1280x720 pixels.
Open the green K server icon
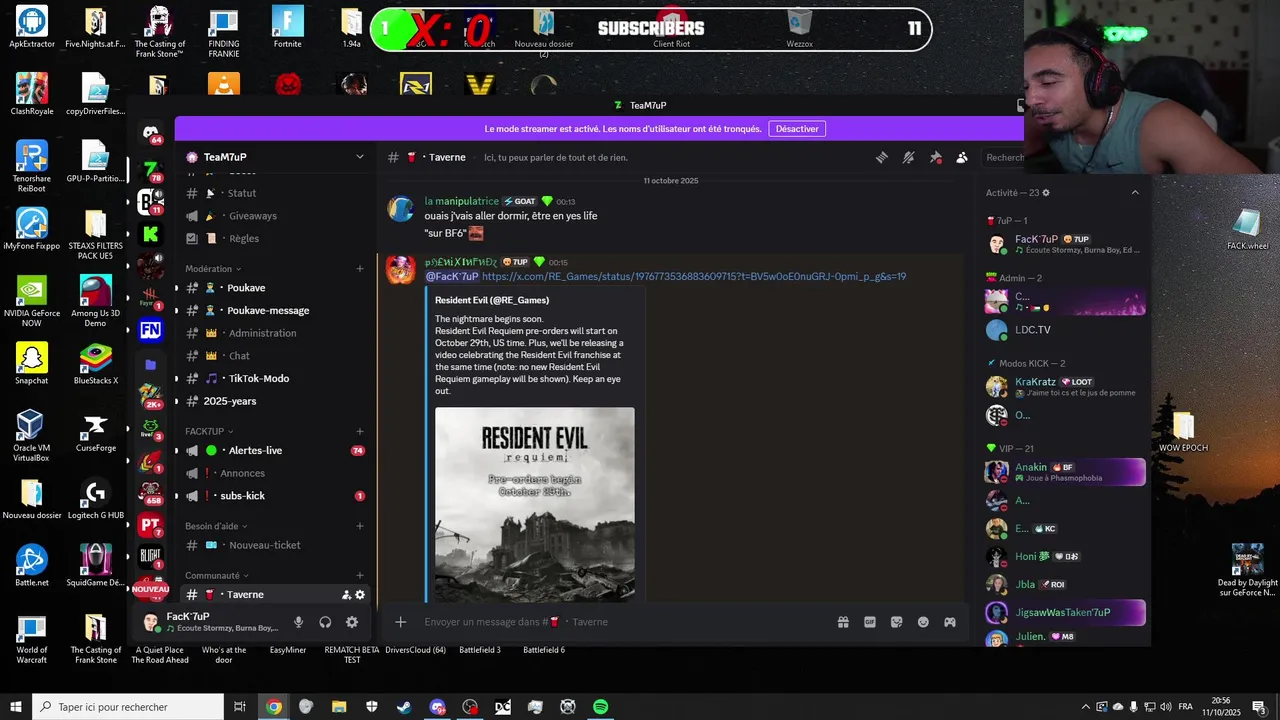151,234
